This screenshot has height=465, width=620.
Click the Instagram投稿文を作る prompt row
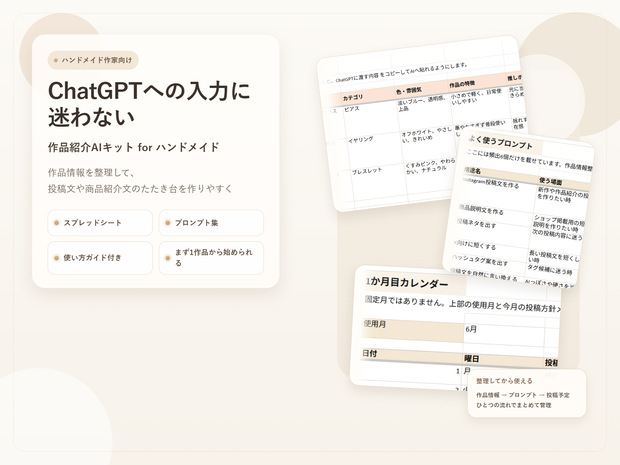(x=491, y=183)
